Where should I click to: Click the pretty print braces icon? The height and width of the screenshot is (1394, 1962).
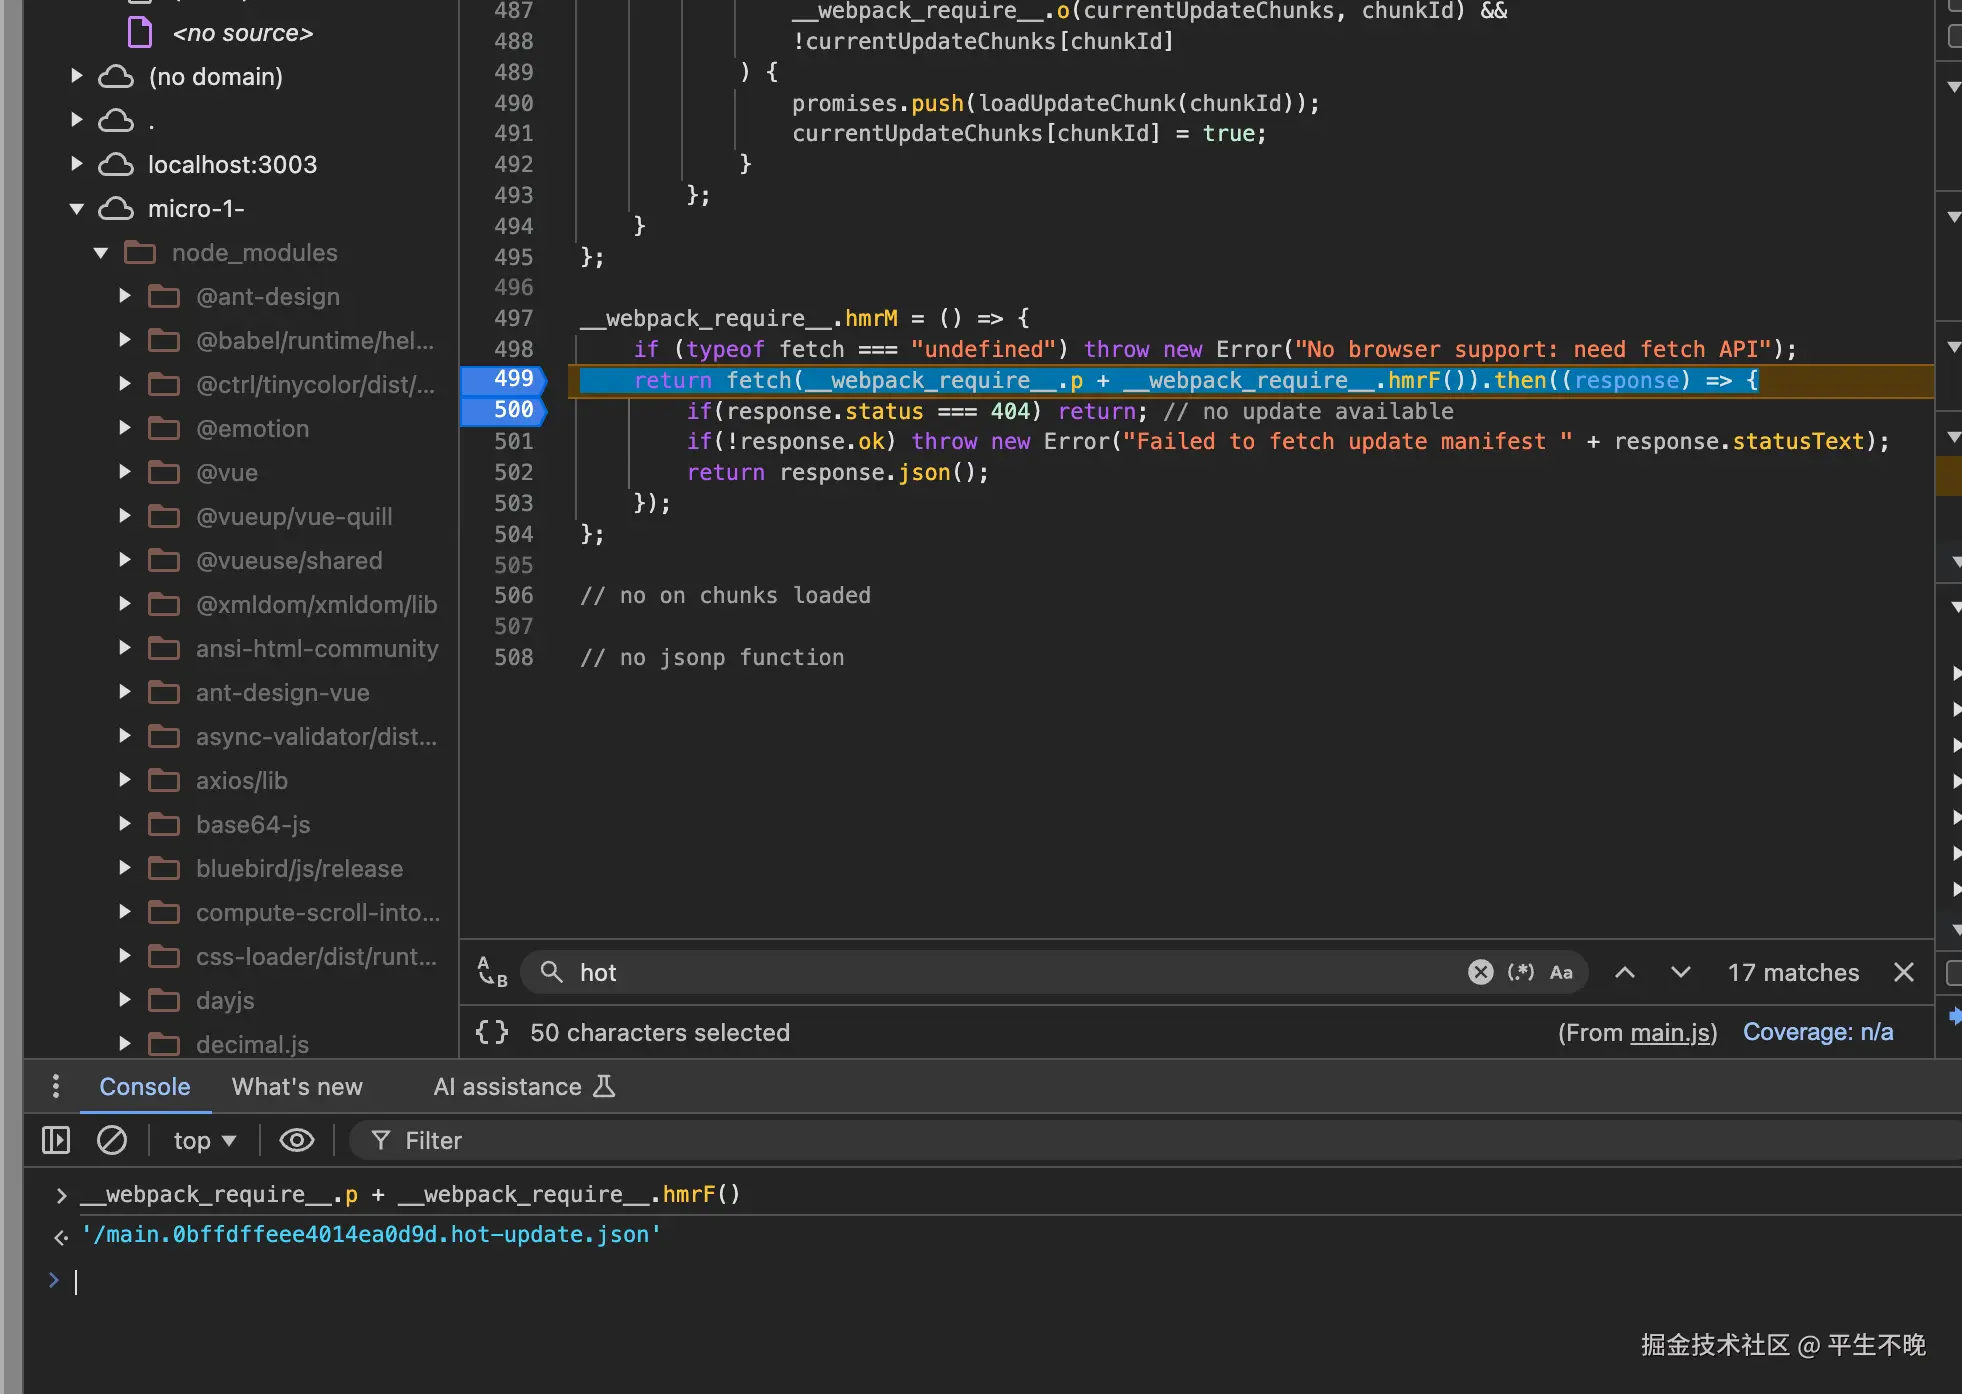tap(491, 1032)
